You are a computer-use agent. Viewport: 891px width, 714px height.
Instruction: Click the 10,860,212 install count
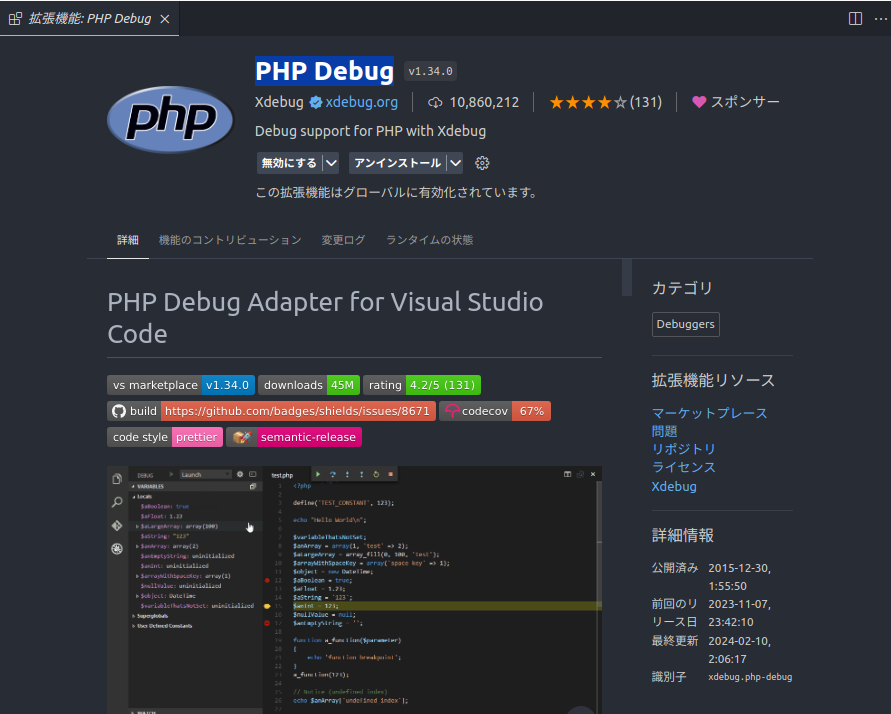click(x=484, y=102)
